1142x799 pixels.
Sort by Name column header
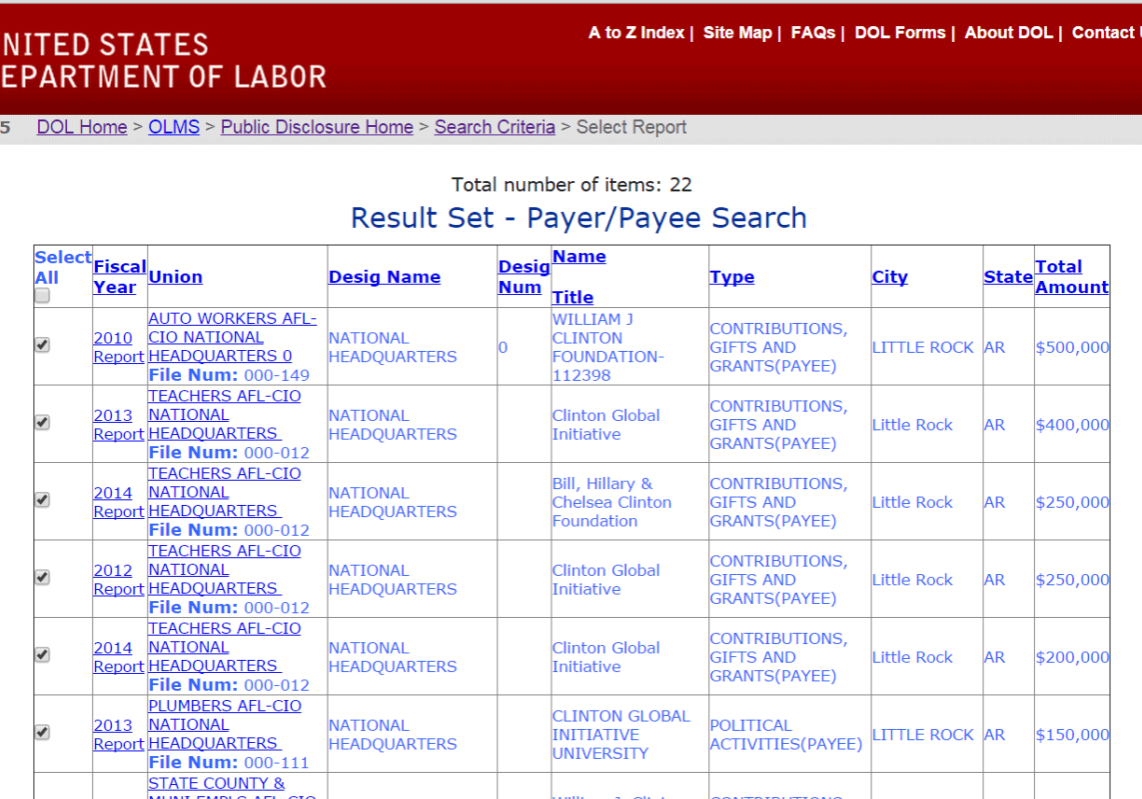[x=579, y=256]
